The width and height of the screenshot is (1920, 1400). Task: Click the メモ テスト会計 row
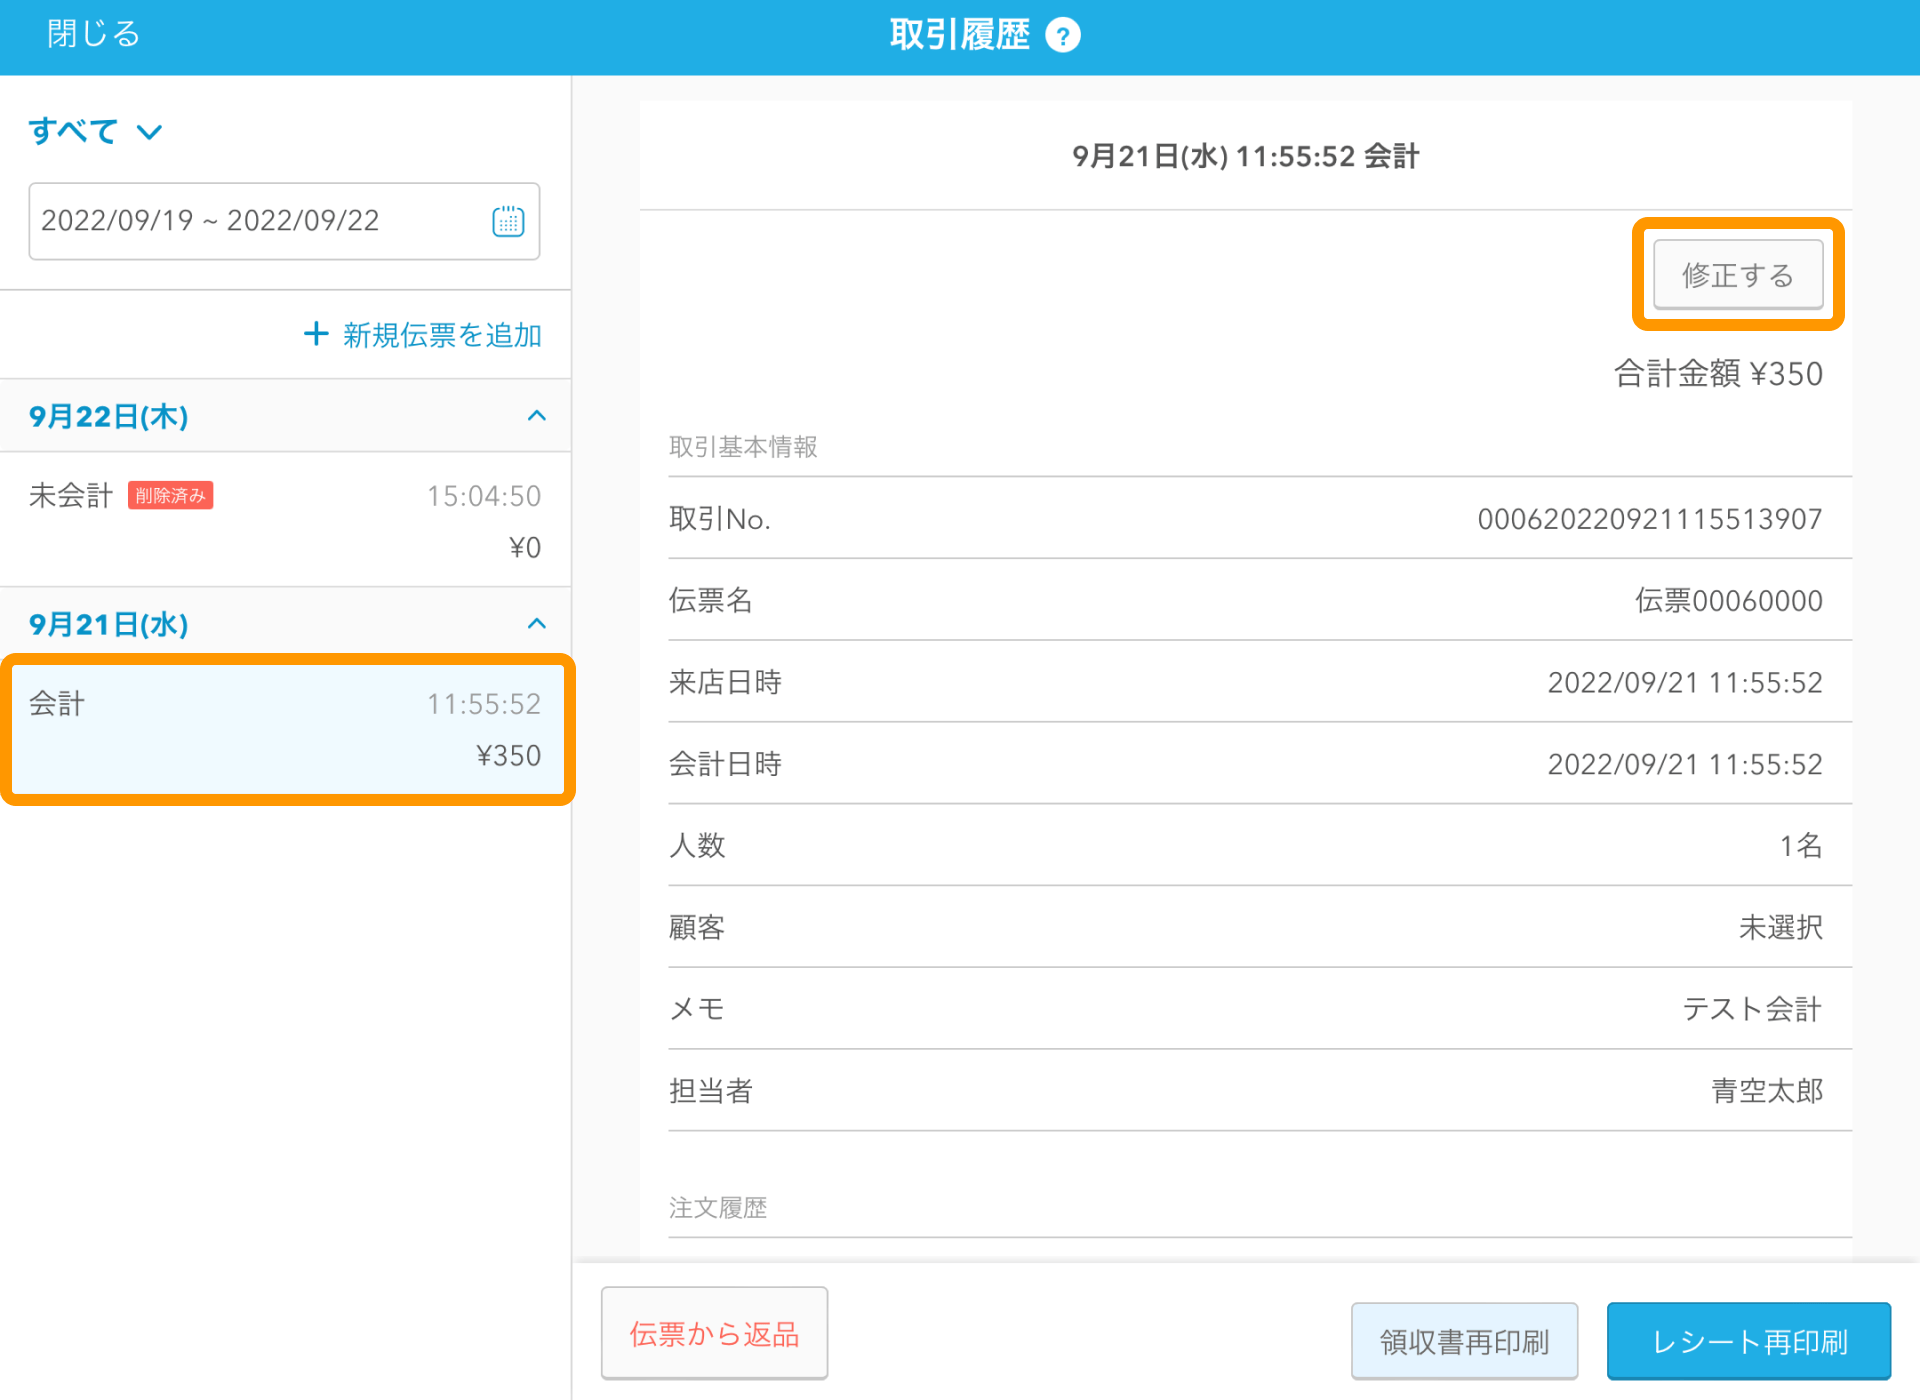click(1245, 1009)
